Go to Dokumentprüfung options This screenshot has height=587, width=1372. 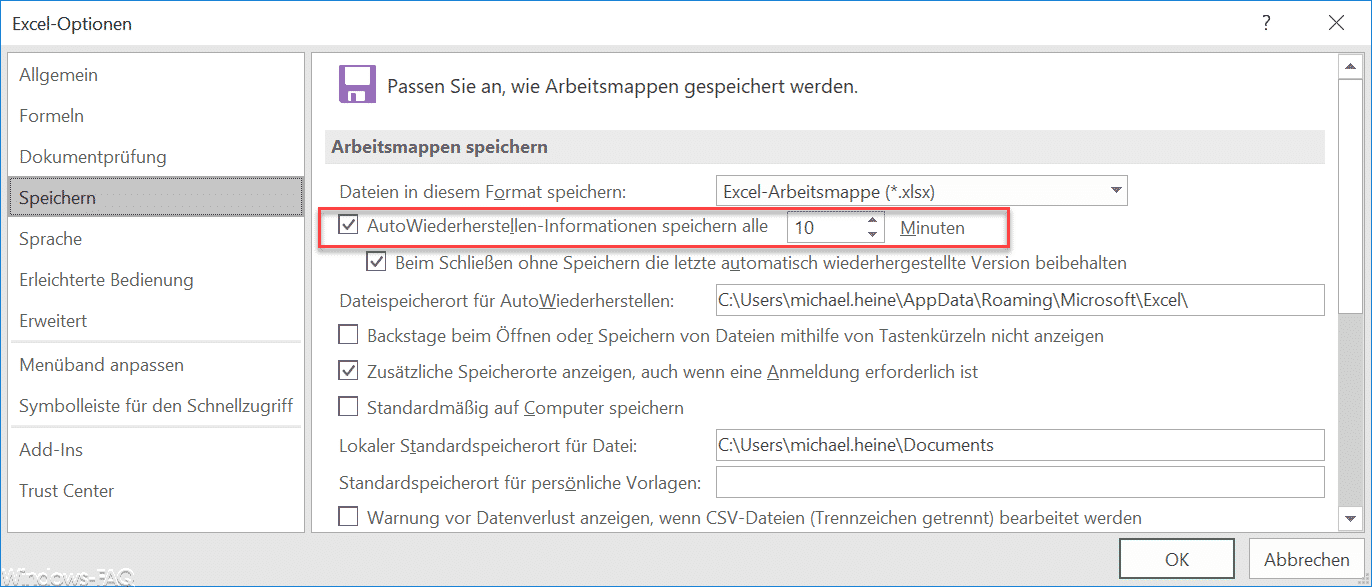[156, 157]
